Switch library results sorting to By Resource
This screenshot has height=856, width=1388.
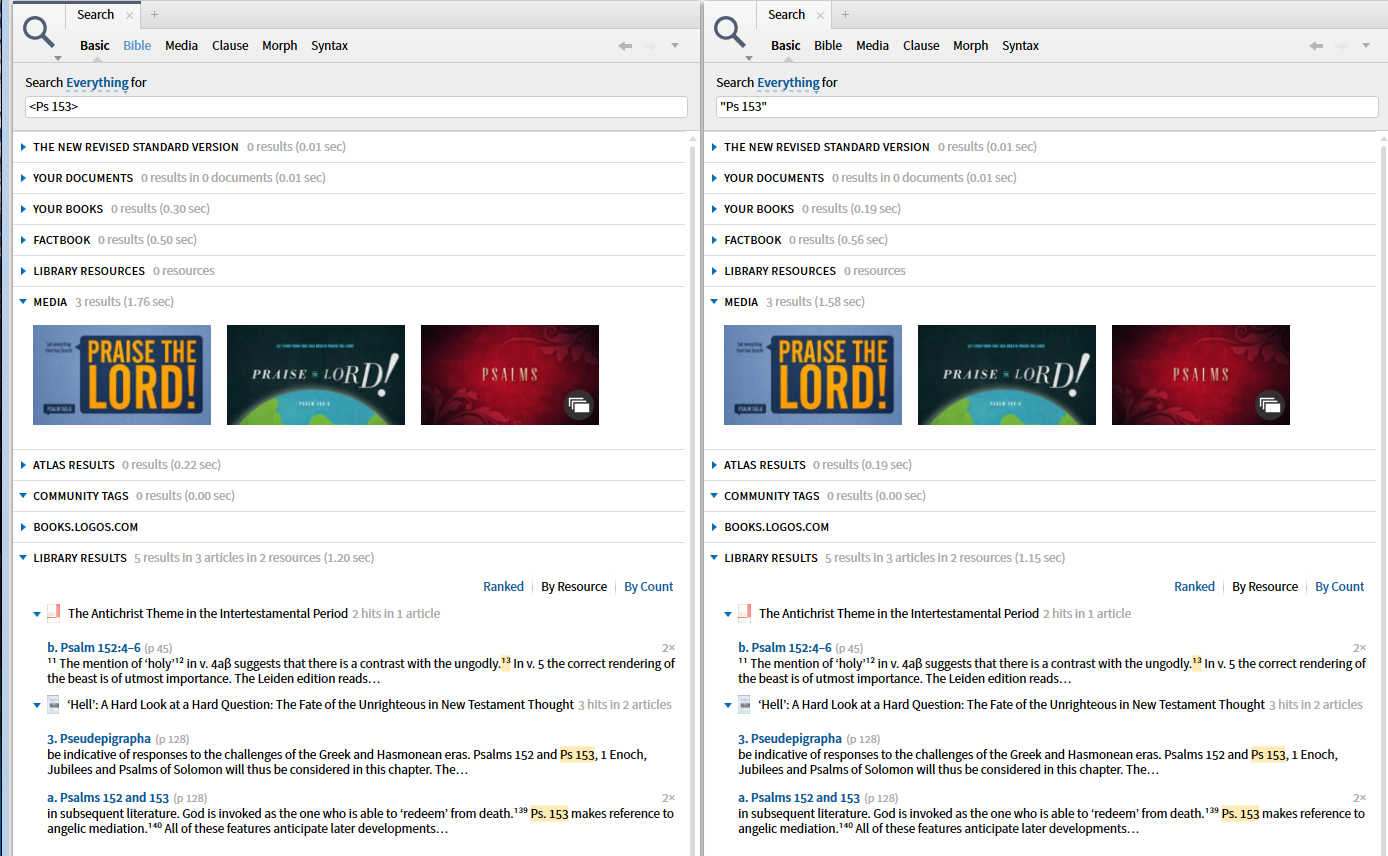(x=573, y=586)
